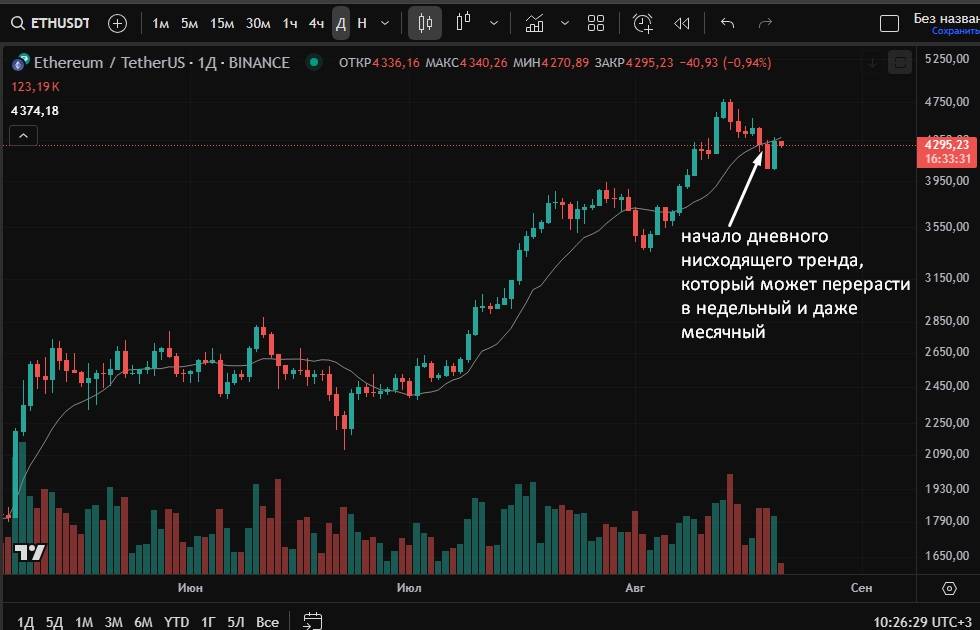Expand the indicator templates dropdown arrow
This screenshot has height=630, width=980.
pos(565,23)
